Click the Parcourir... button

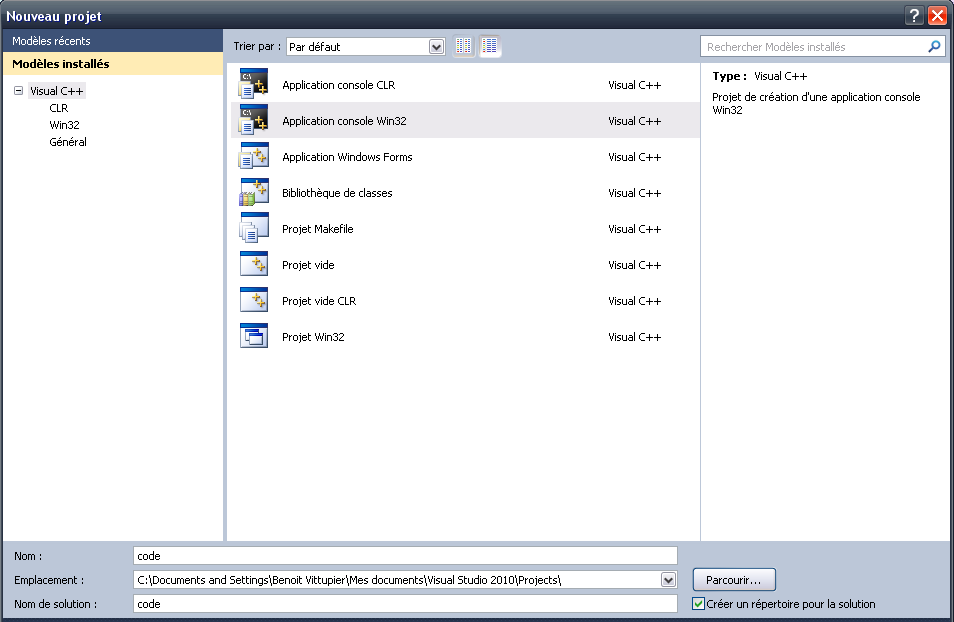click(734, 580)
